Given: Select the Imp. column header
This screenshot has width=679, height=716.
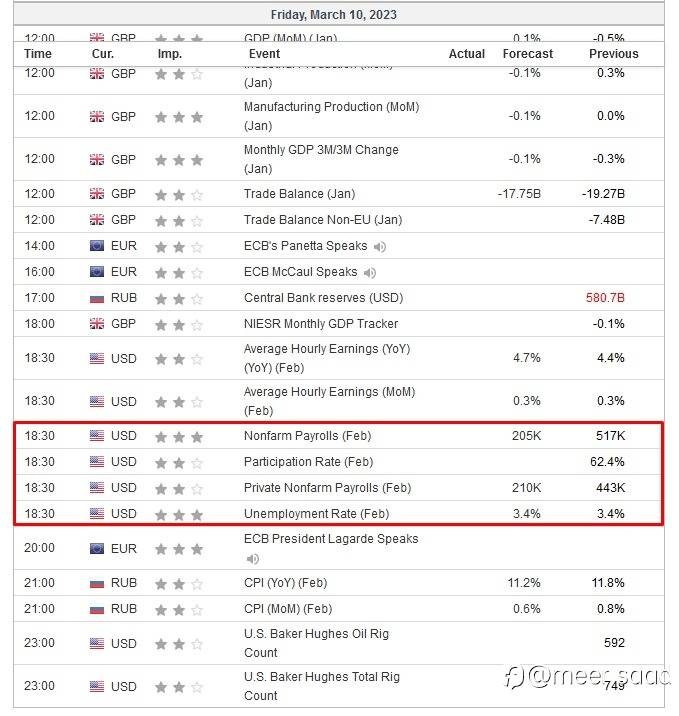Looking at the screenshot, I should point(170,54).
